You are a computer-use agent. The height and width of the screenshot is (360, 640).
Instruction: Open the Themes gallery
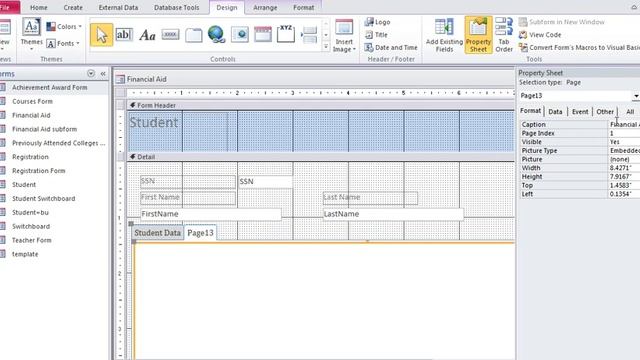(31, 34)
